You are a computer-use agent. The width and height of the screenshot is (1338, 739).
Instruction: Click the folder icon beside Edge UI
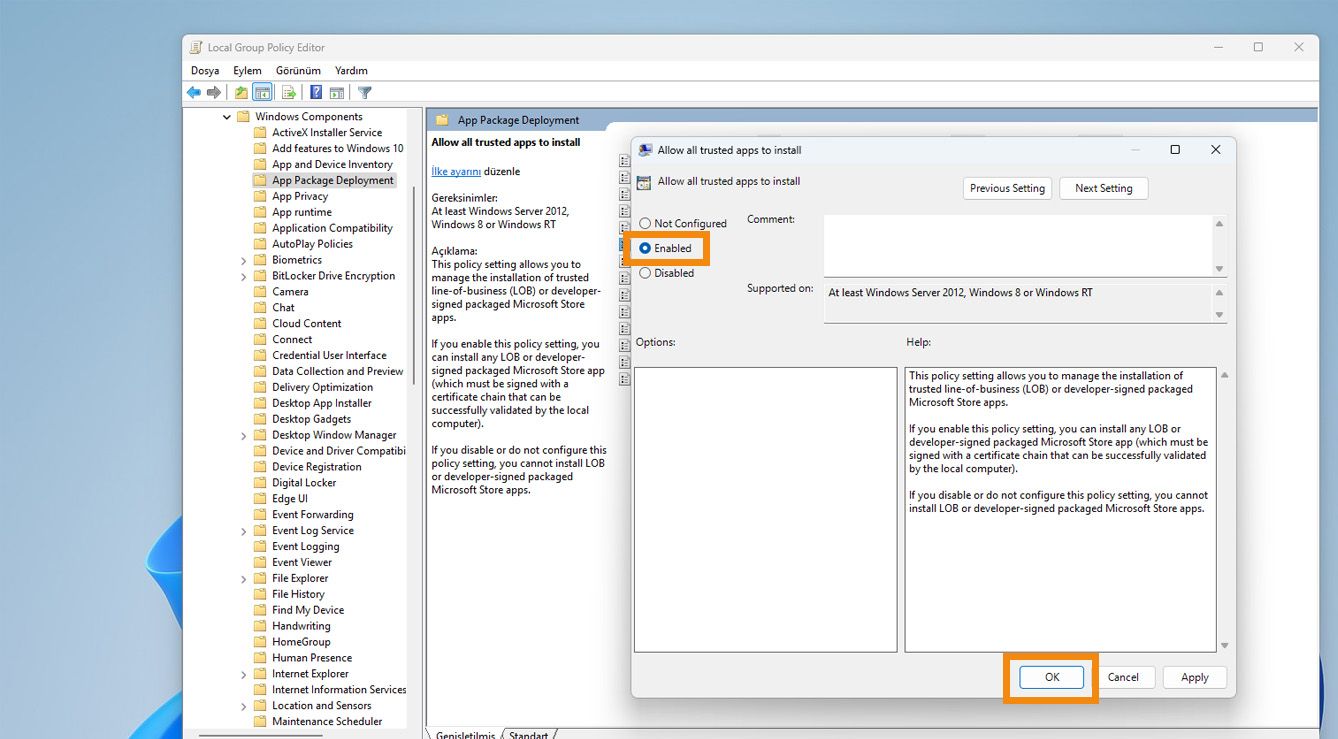click(260, 499)
